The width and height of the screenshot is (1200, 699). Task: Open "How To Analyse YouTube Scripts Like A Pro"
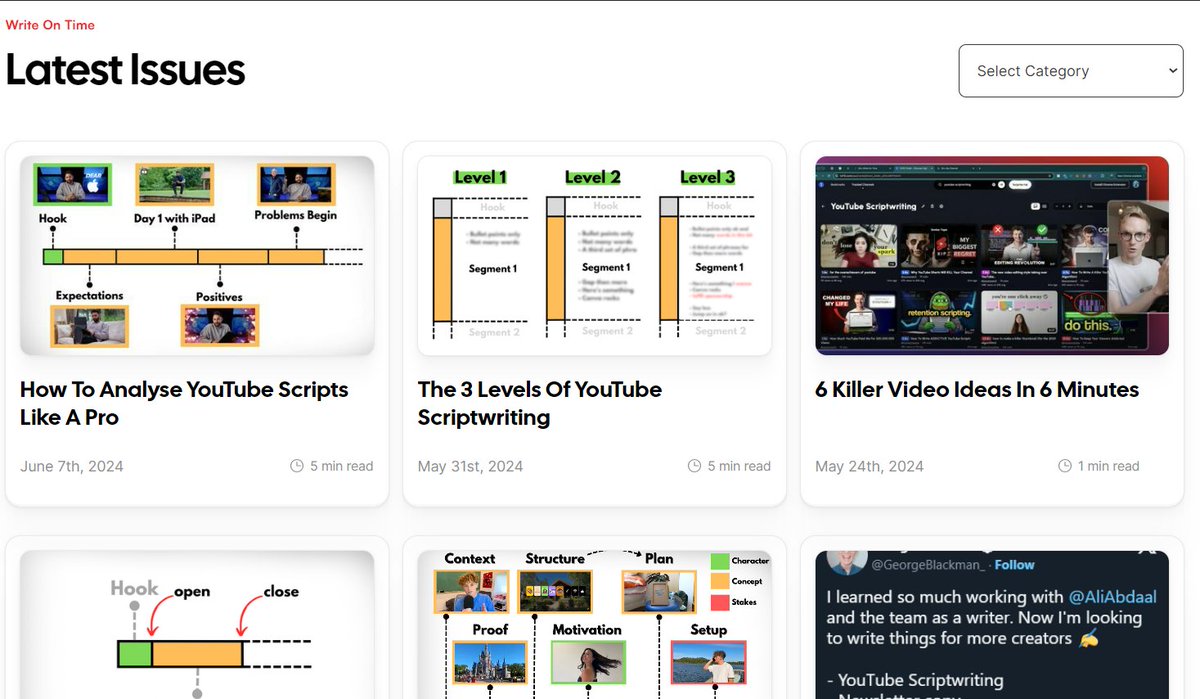click(184, 403)
